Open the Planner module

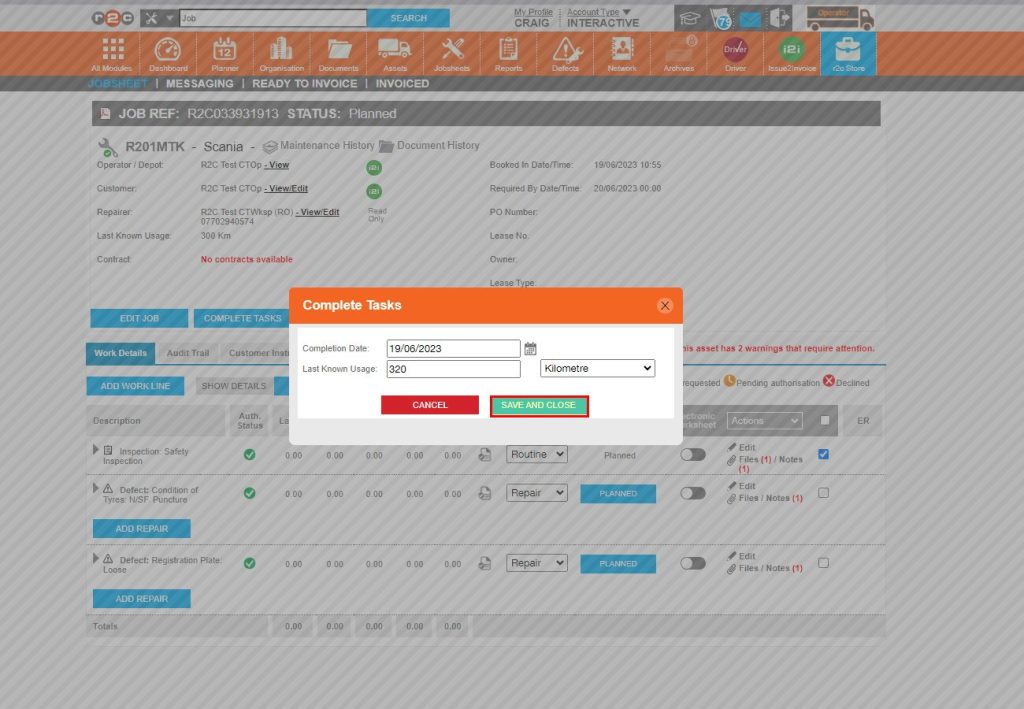[x=225, y=53]
